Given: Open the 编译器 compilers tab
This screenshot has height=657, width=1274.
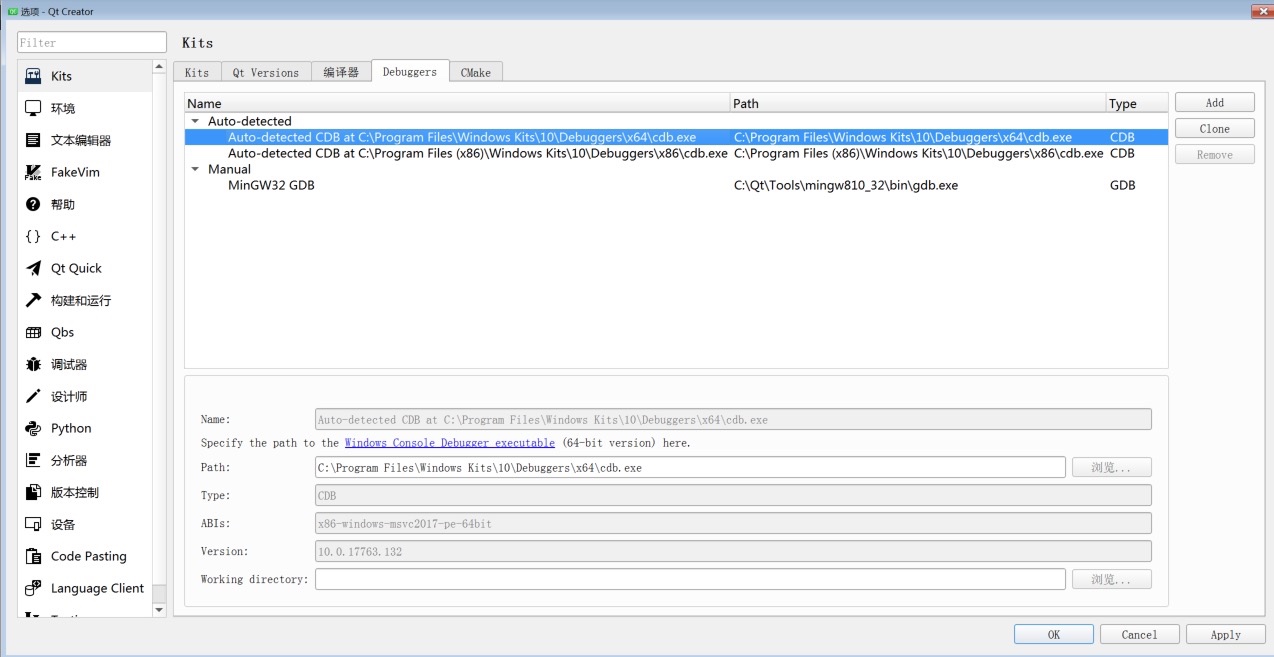Looking at the screenshot, I should pos(341,72).
